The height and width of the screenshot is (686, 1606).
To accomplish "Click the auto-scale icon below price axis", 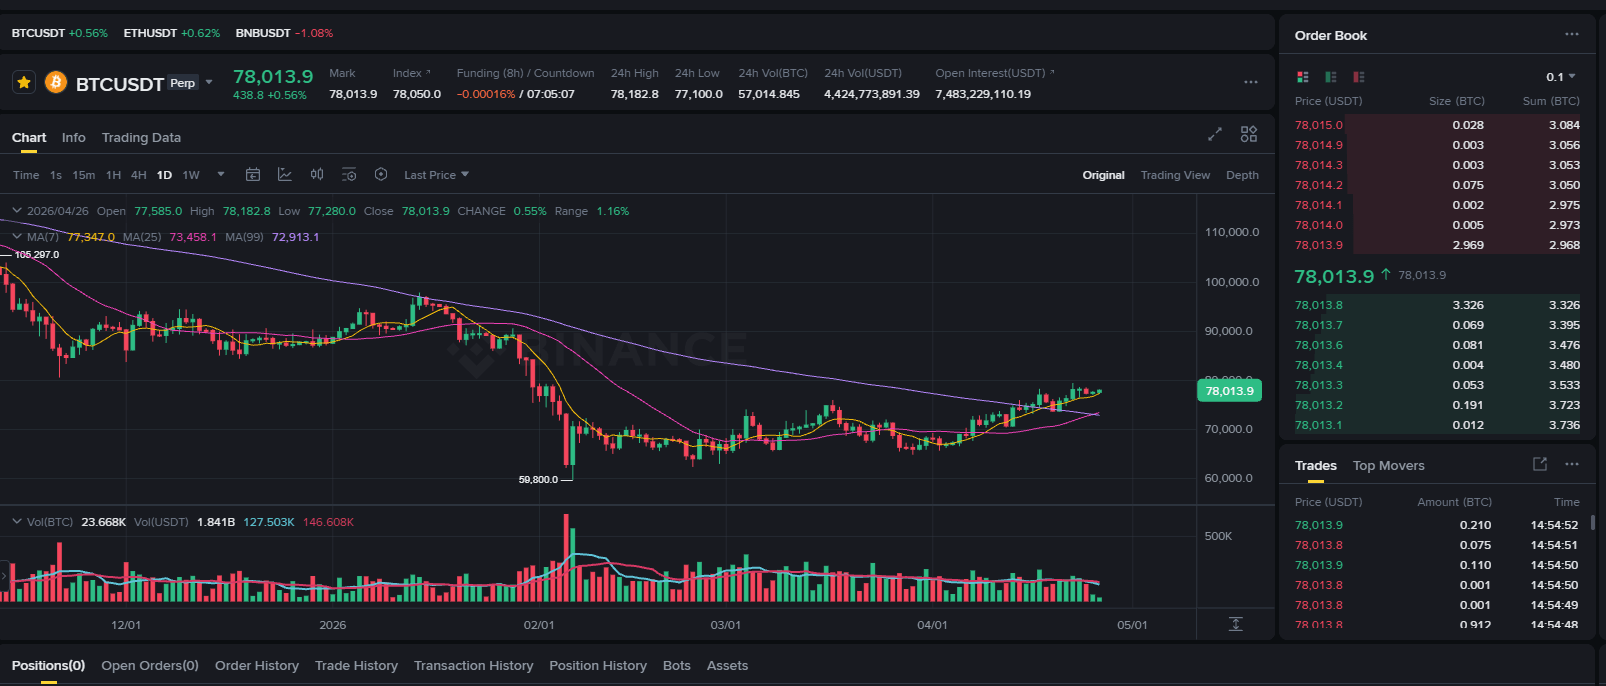I will 1236,624.
